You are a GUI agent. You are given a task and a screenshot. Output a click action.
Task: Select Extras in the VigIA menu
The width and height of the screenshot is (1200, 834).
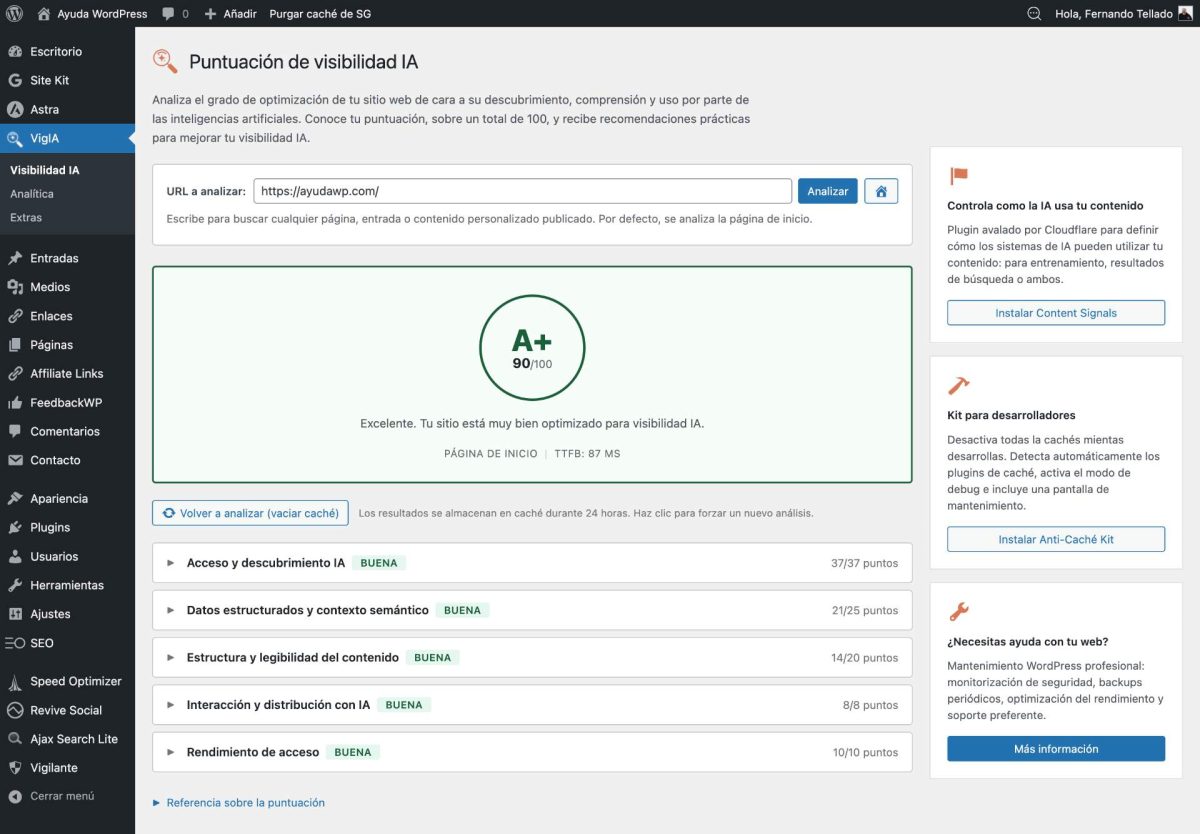tap(28, 217)
